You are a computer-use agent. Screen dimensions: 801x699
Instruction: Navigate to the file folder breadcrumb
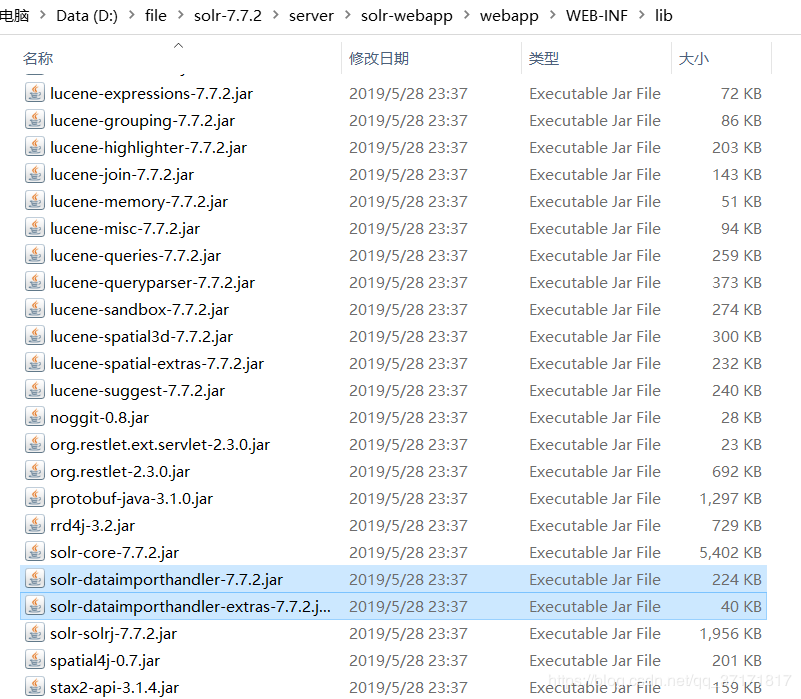[x=156, y=16]
